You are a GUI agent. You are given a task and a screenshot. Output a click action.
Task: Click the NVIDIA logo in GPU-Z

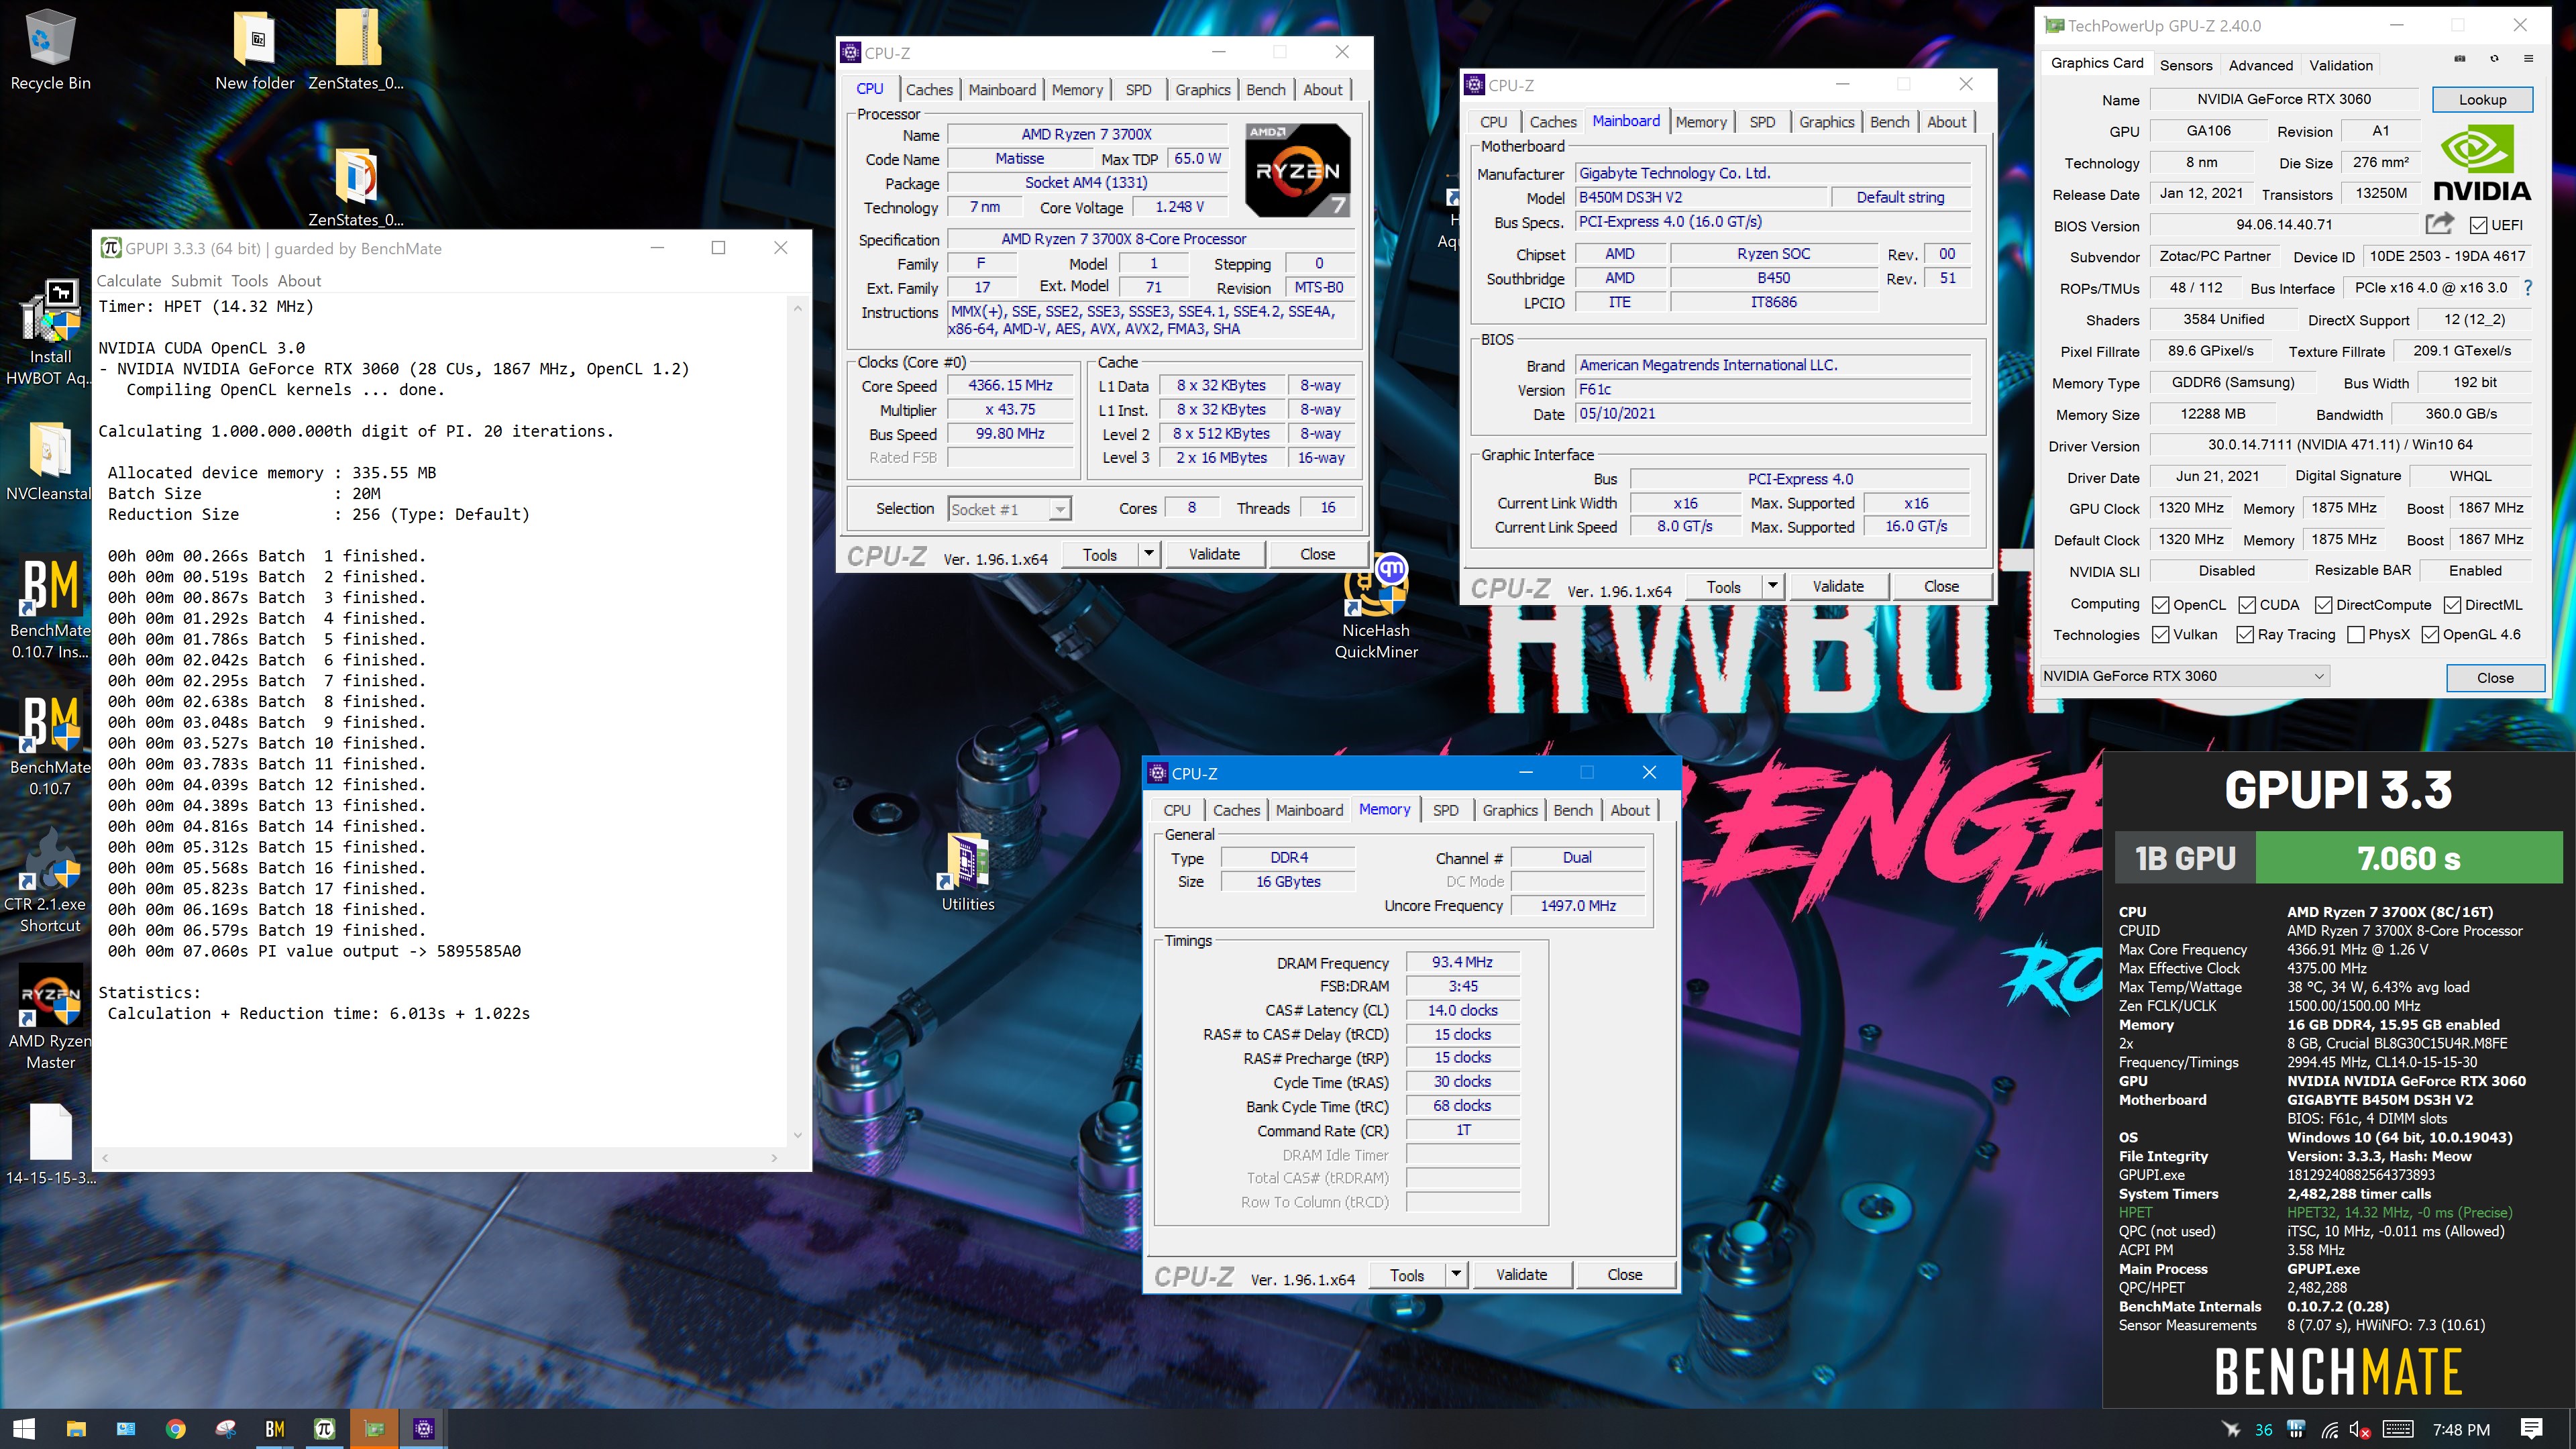(2482, 163)
